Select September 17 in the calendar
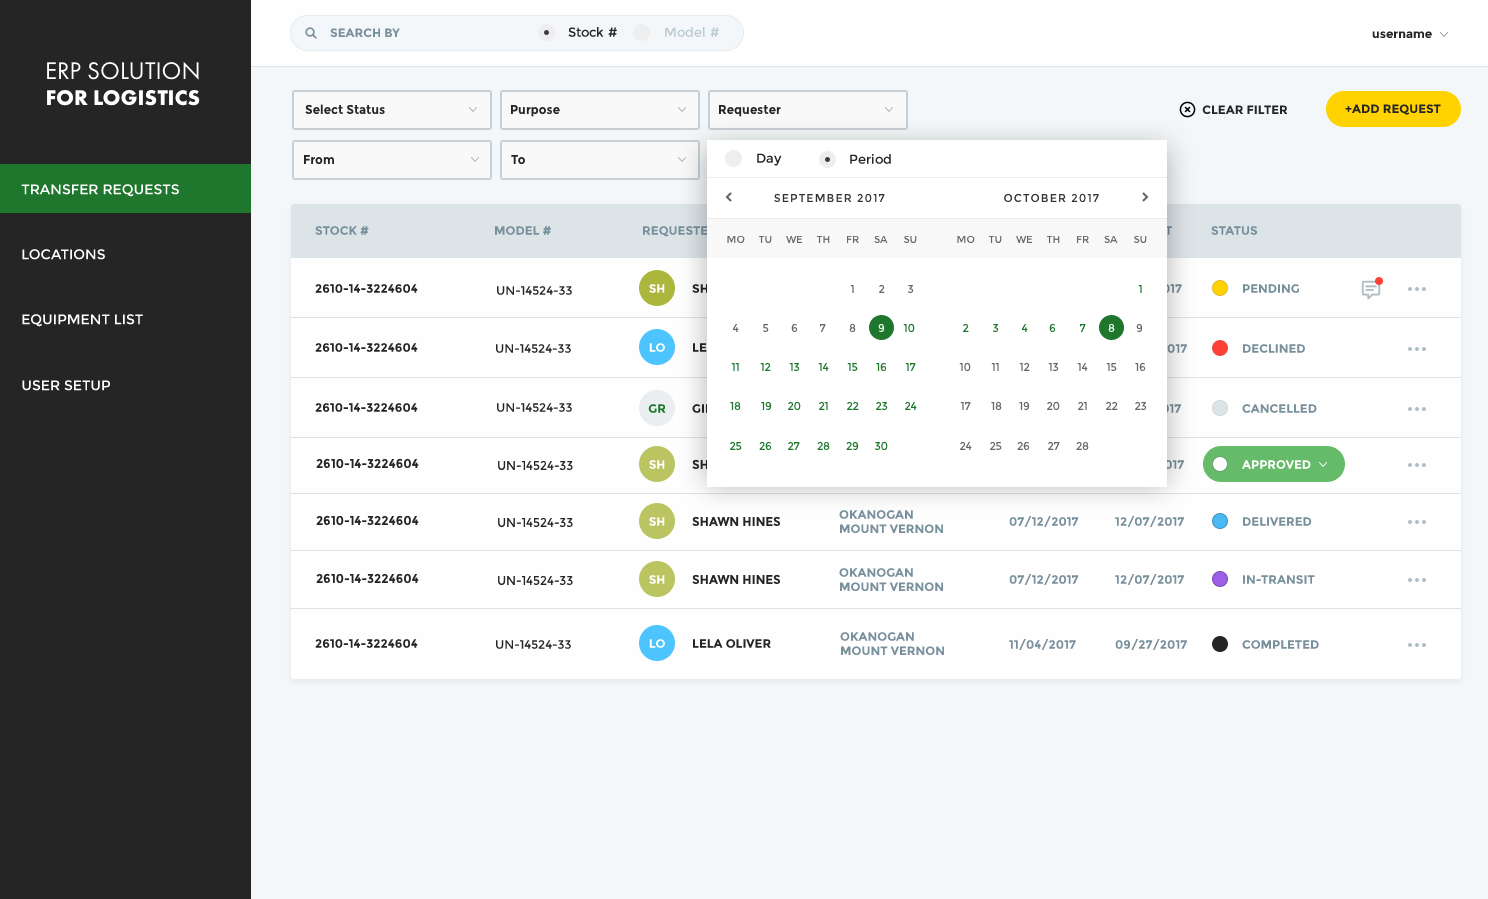The image size is (1488, 899). tap(910, 367)
